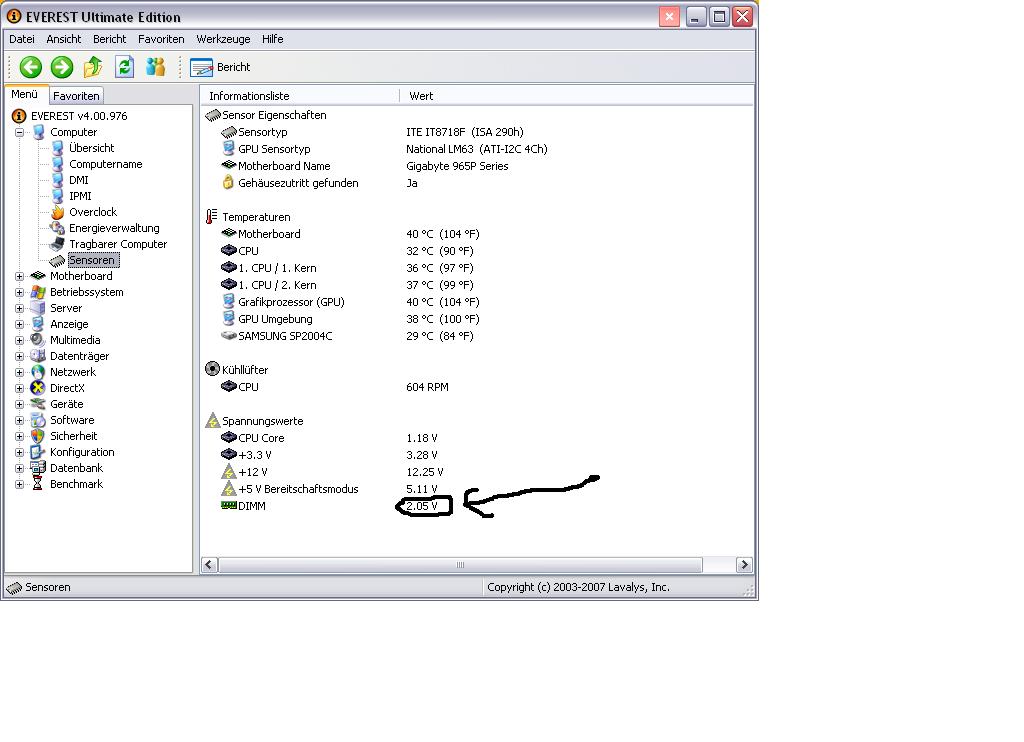Expand the DirectX tree node
This screenshot has width=1024, height=742.
20,388
